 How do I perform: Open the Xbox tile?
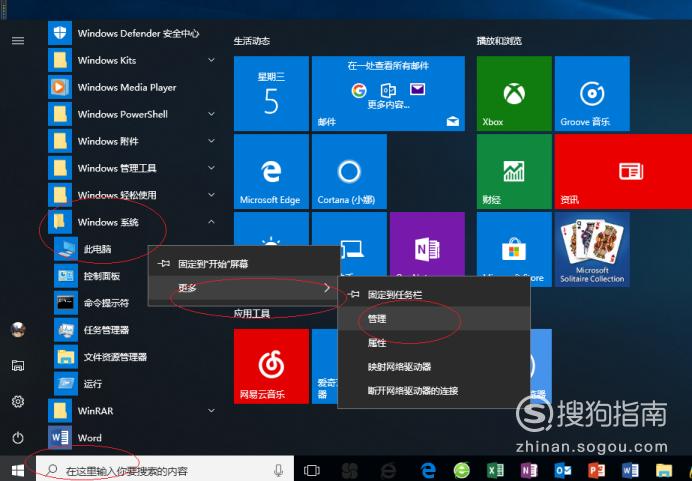[514, 94]
